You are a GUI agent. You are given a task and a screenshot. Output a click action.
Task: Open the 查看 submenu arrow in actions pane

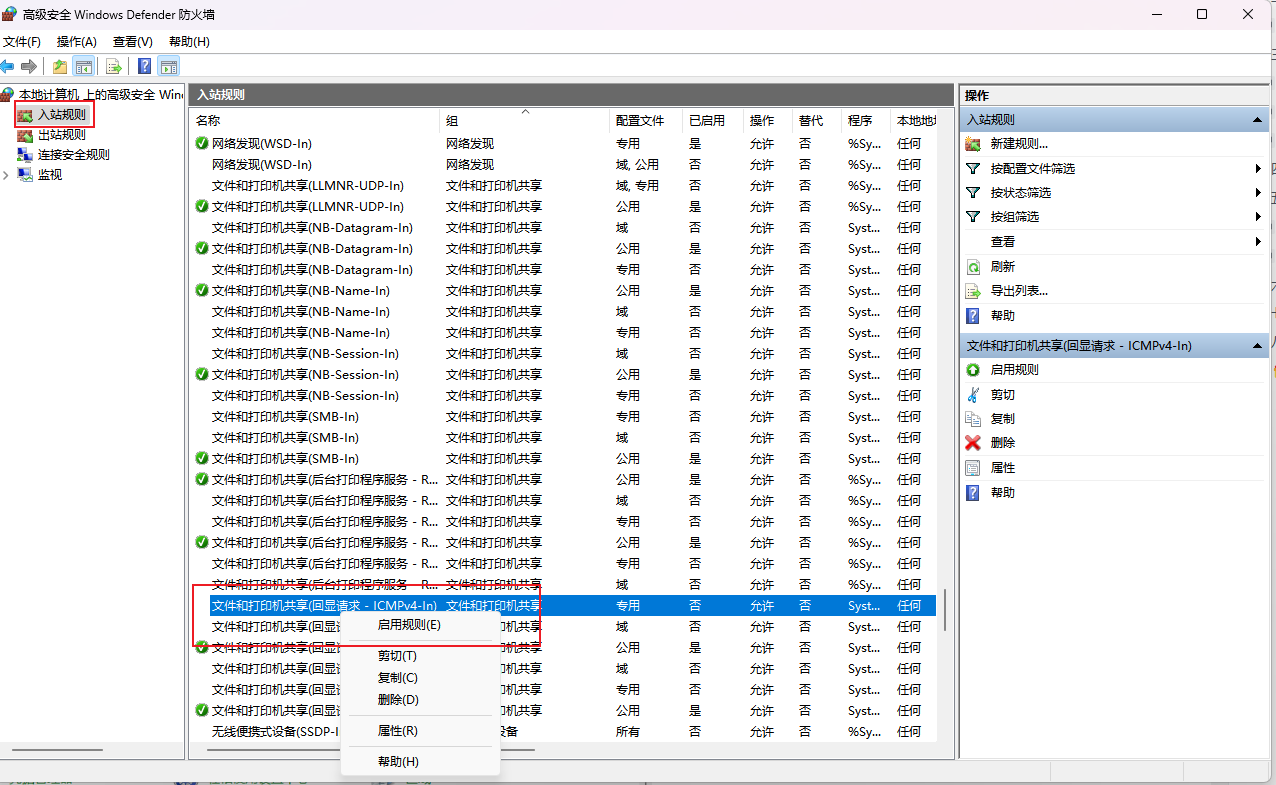click(1258, 242)
